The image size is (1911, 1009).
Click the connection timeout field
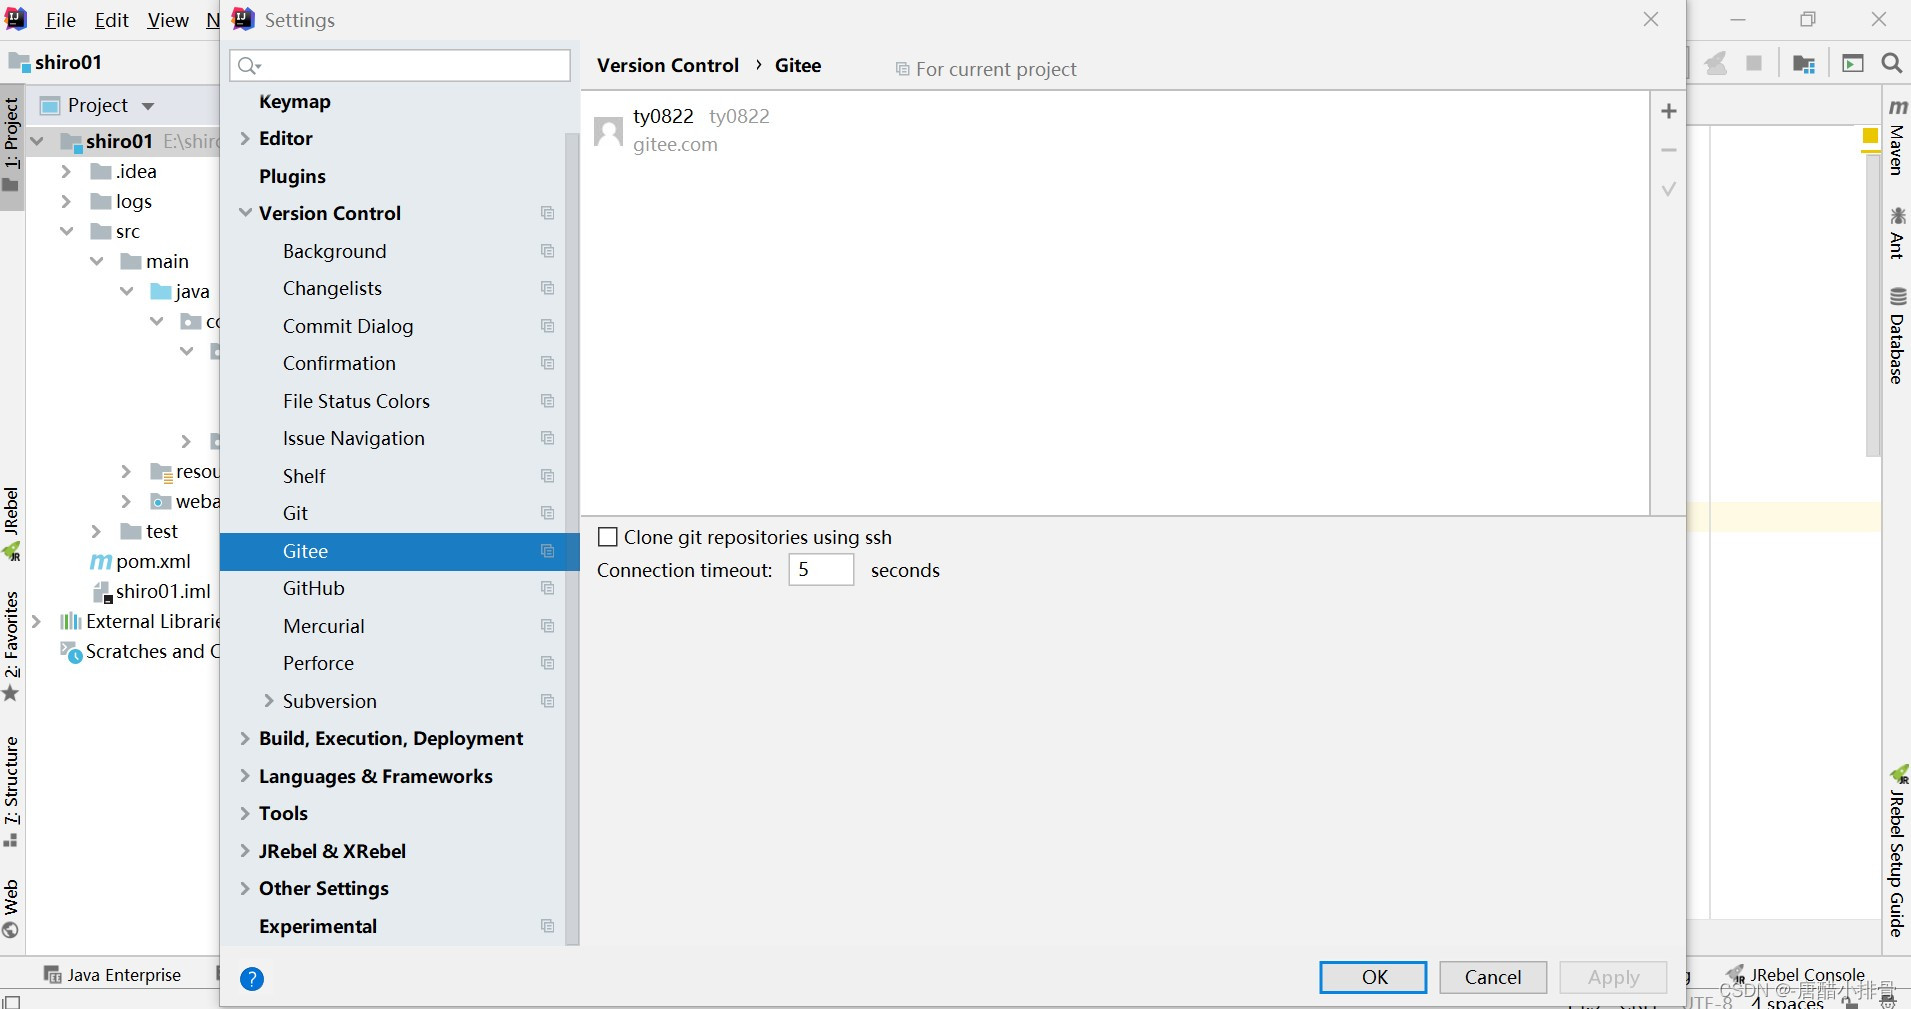tap(821, 569)
